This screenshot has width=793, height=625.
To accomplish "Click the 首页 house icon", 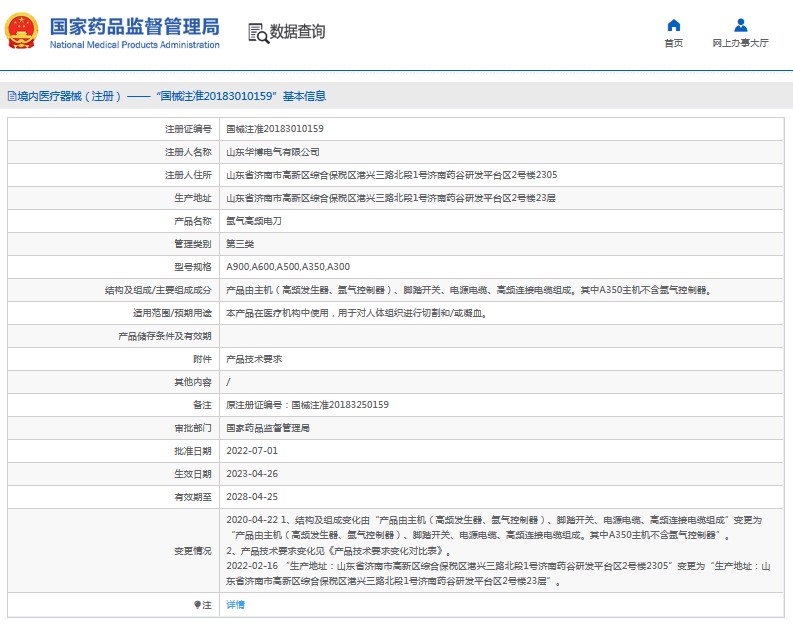I will tap(674, 25).
